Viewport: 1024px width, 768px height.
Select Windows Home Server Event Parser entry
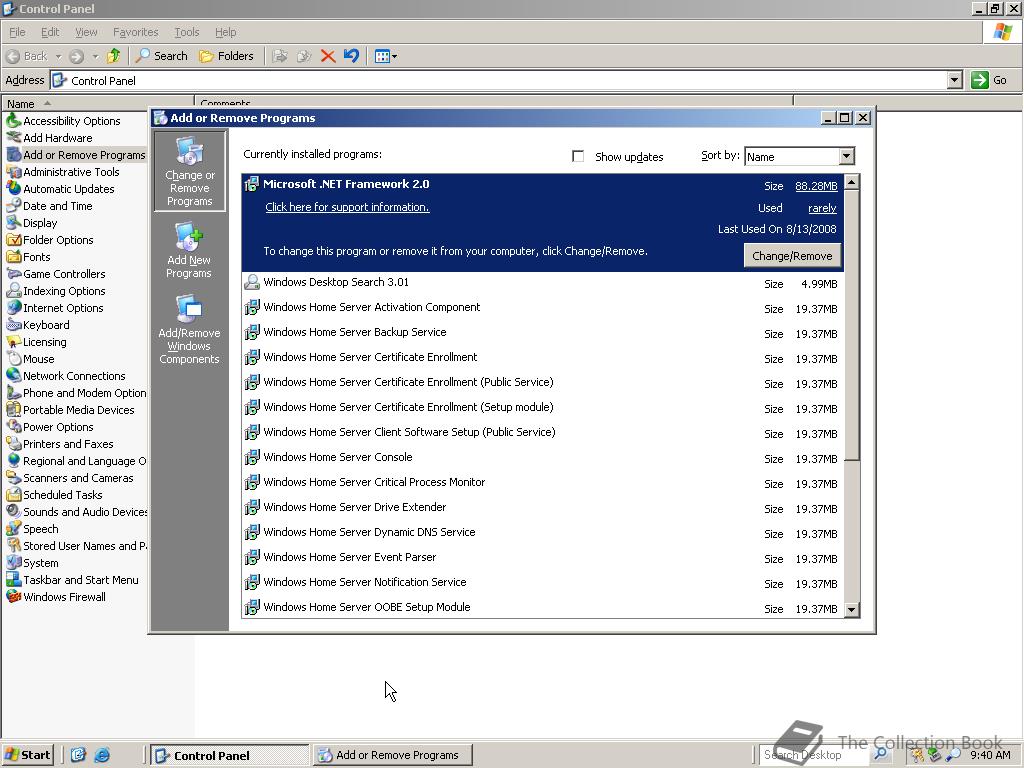coord(541,558)
